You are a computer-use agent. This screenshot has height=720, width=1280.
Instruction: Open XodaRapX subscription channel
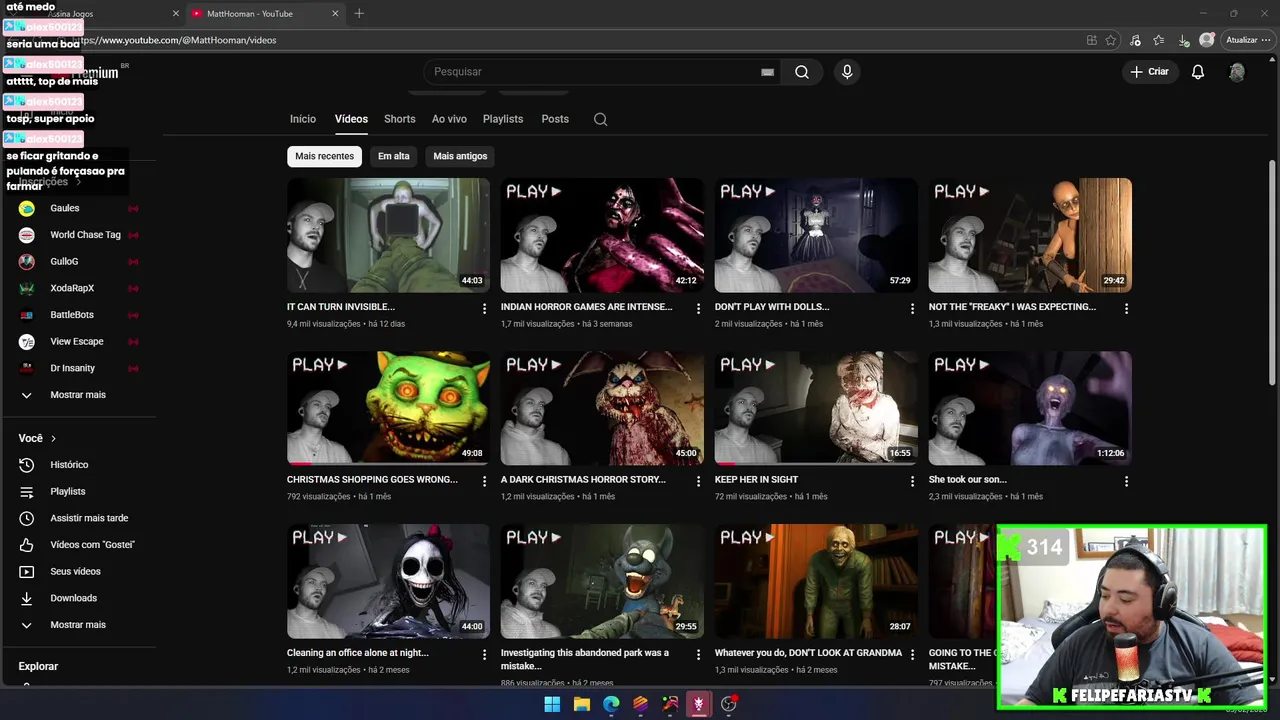point(78,288)
